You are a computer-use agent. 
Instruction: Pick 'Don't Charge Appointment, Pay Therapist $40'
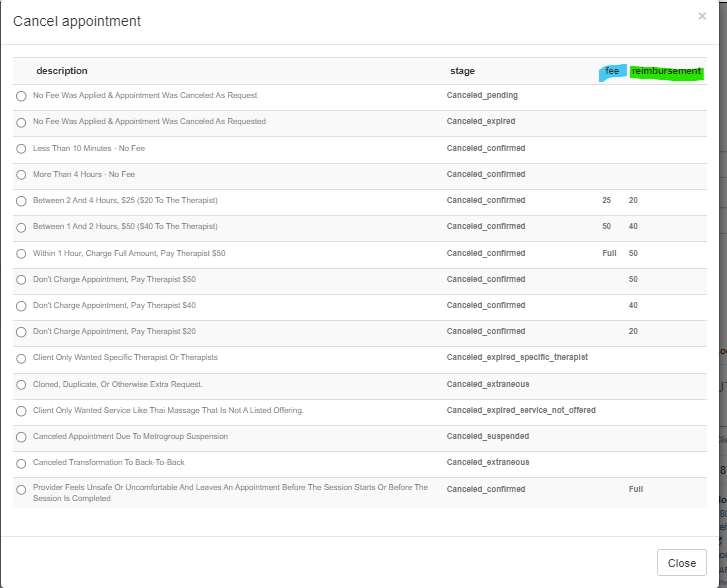point(21,306)
